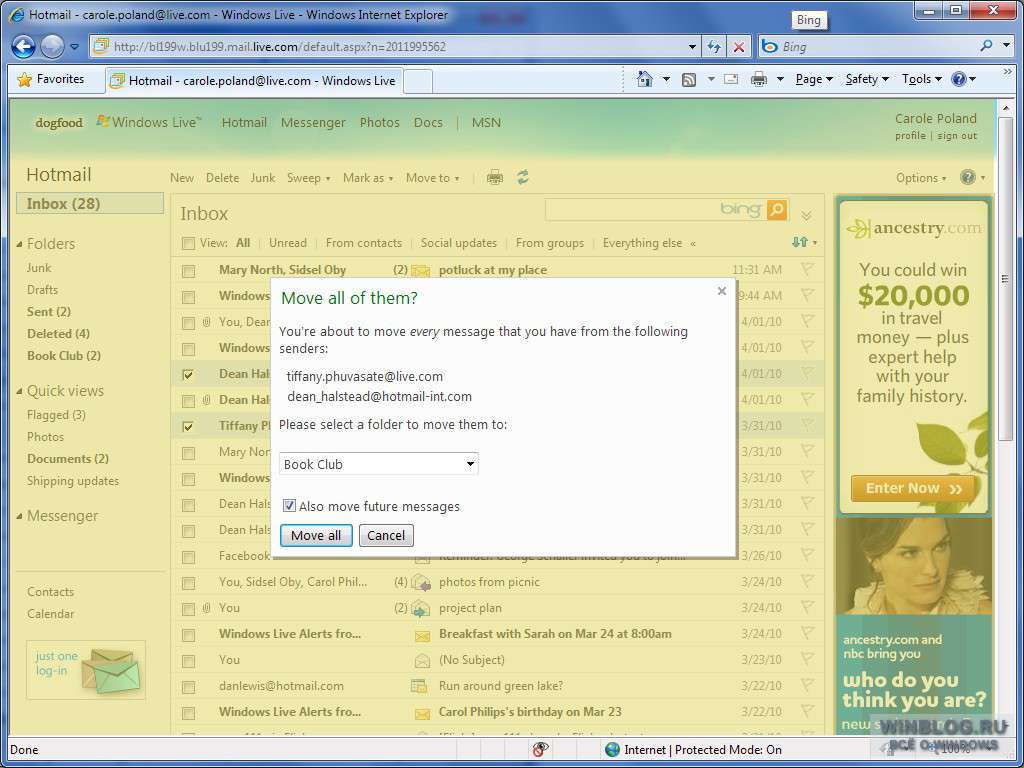Viewport: 1024px width, 768px height.
Task: Click the green Hotmail refresh arrows icon
Action: 522,177
